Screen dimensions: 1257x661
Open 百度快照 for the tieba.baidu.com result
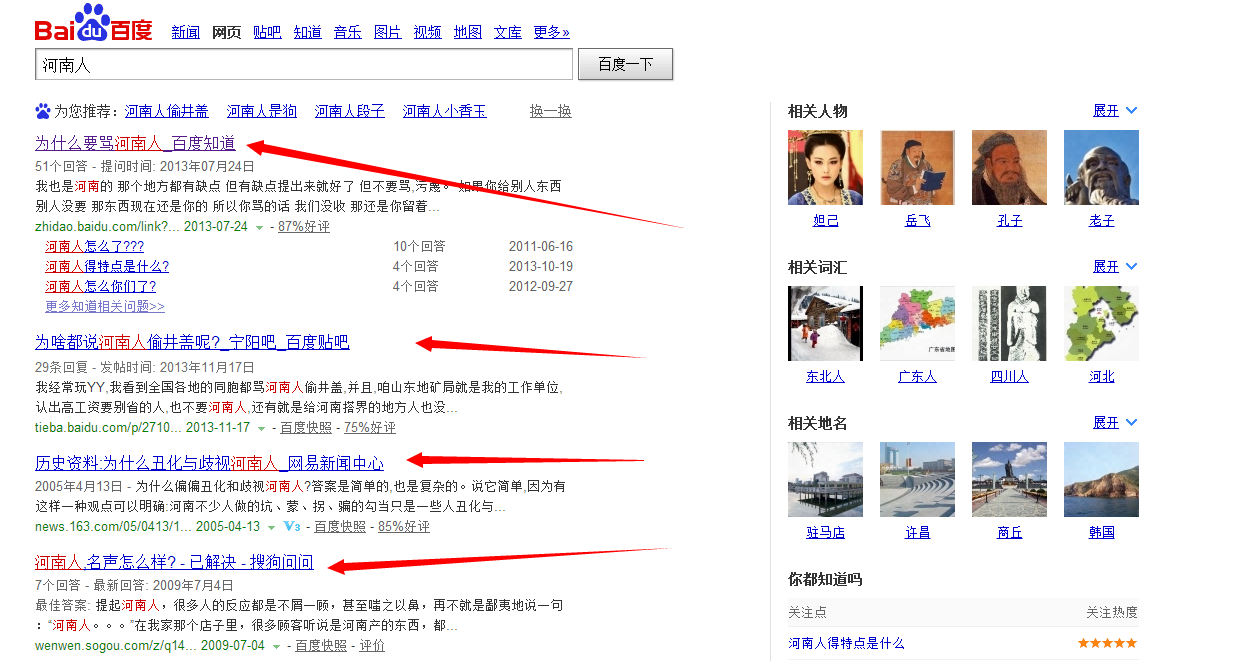306,427
